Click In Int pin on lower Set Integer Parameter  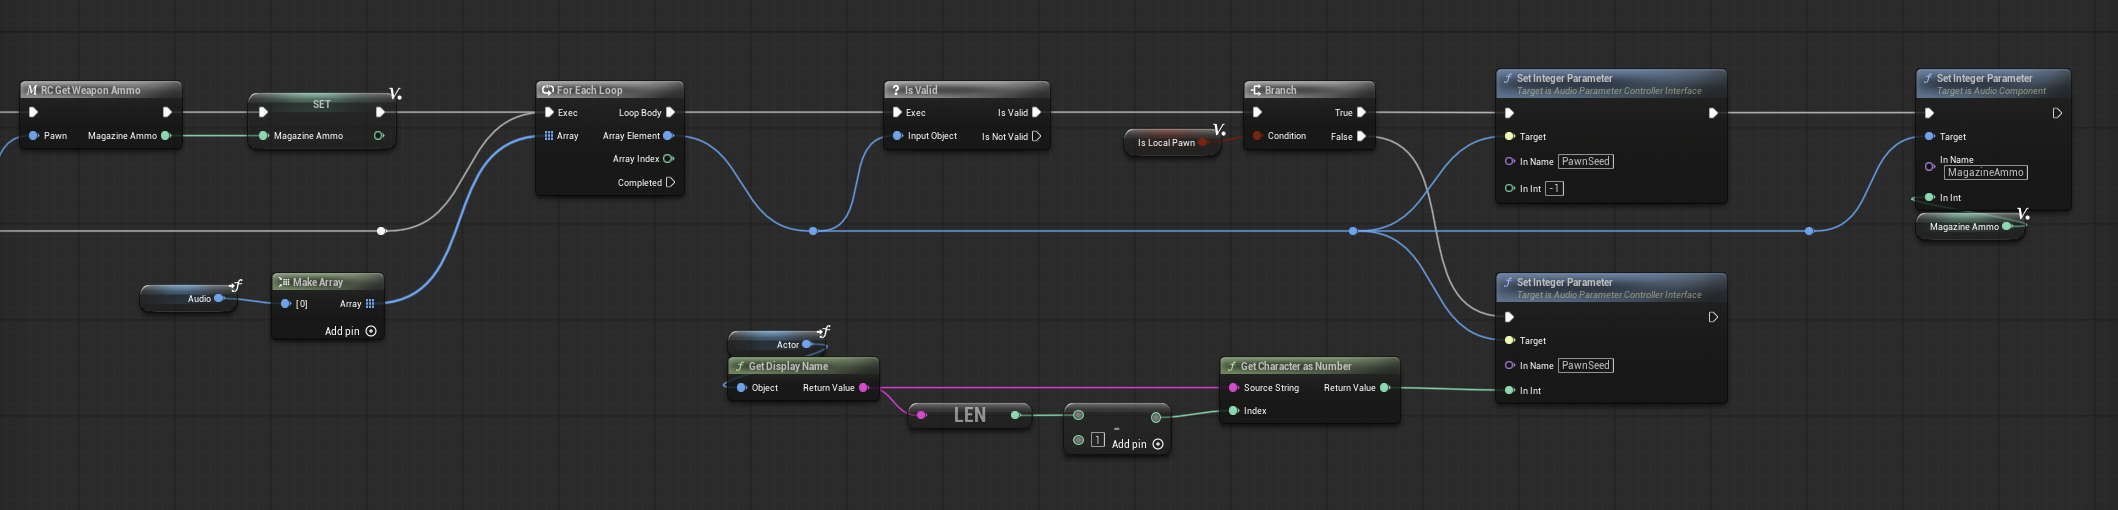(x=1509, y=391)
